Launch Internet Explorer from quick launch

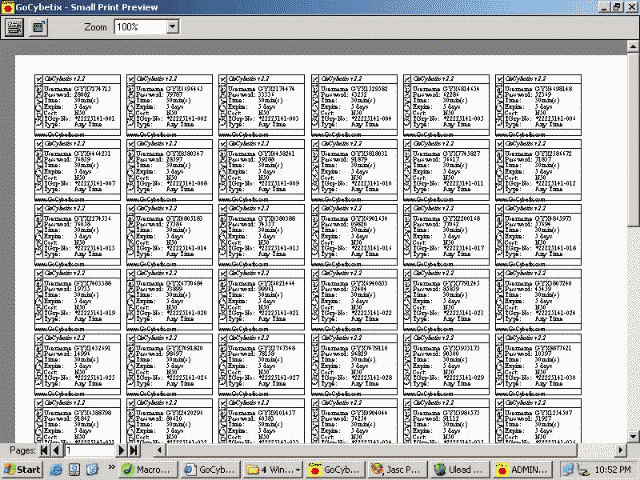[56, 470]
